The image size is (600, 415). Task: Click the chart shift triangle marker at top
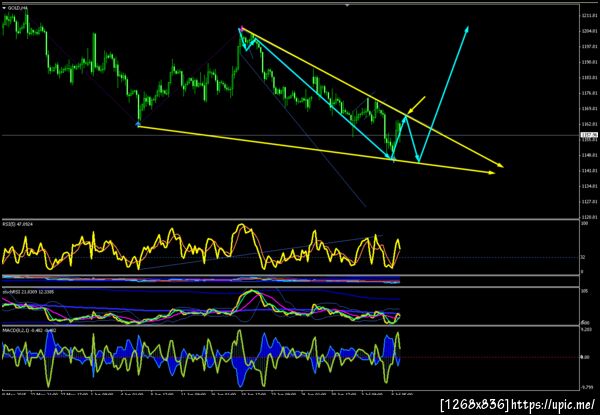[x=347, y=5]
